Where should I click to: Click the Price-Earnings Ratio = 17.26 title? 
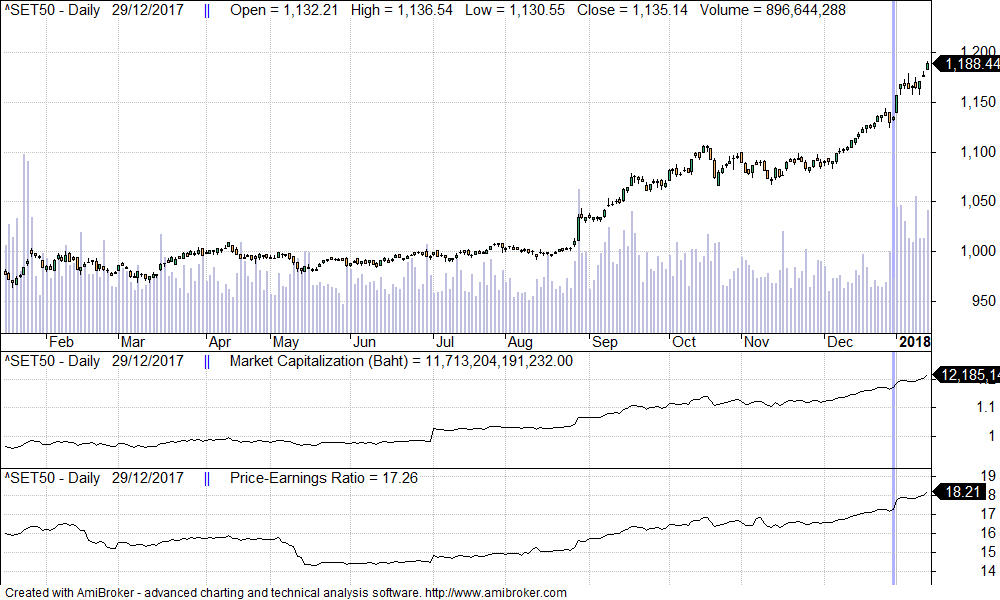pyautogui.click(x=324, y=478)
